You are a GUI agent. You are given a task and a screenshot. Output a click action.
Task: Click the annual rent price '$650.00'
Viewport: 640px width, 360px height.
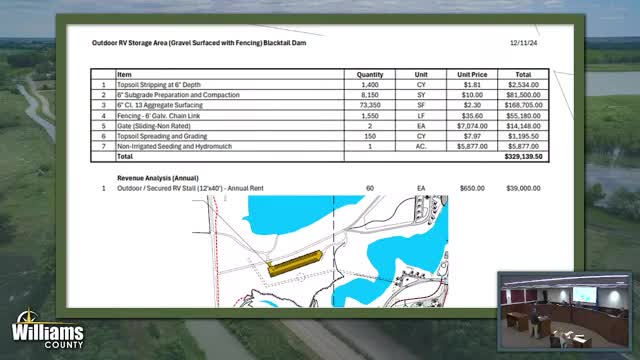pyautogui.click(x=472, y=189)
